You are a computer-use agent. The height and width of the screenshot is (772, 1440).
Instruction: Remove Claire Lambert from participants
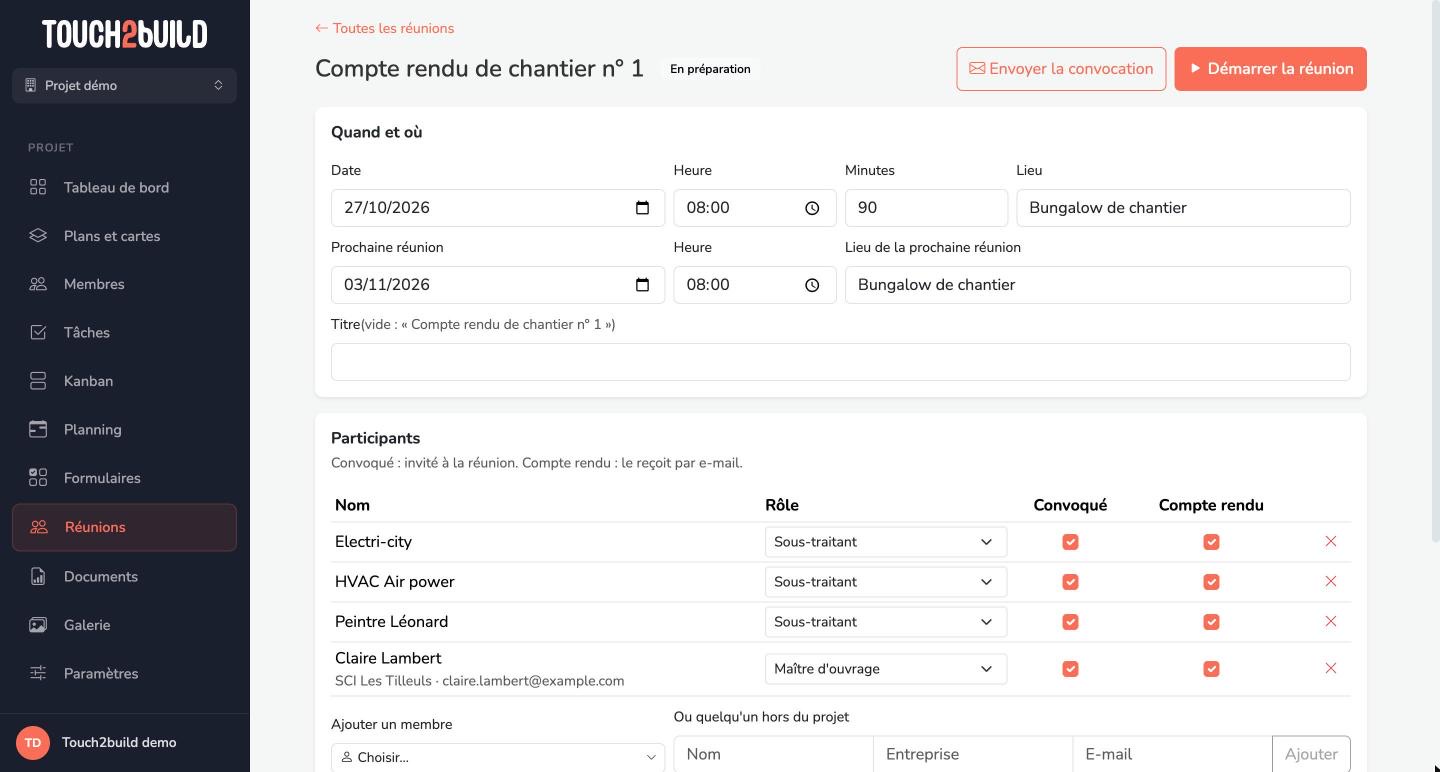tap(1330, 668)
